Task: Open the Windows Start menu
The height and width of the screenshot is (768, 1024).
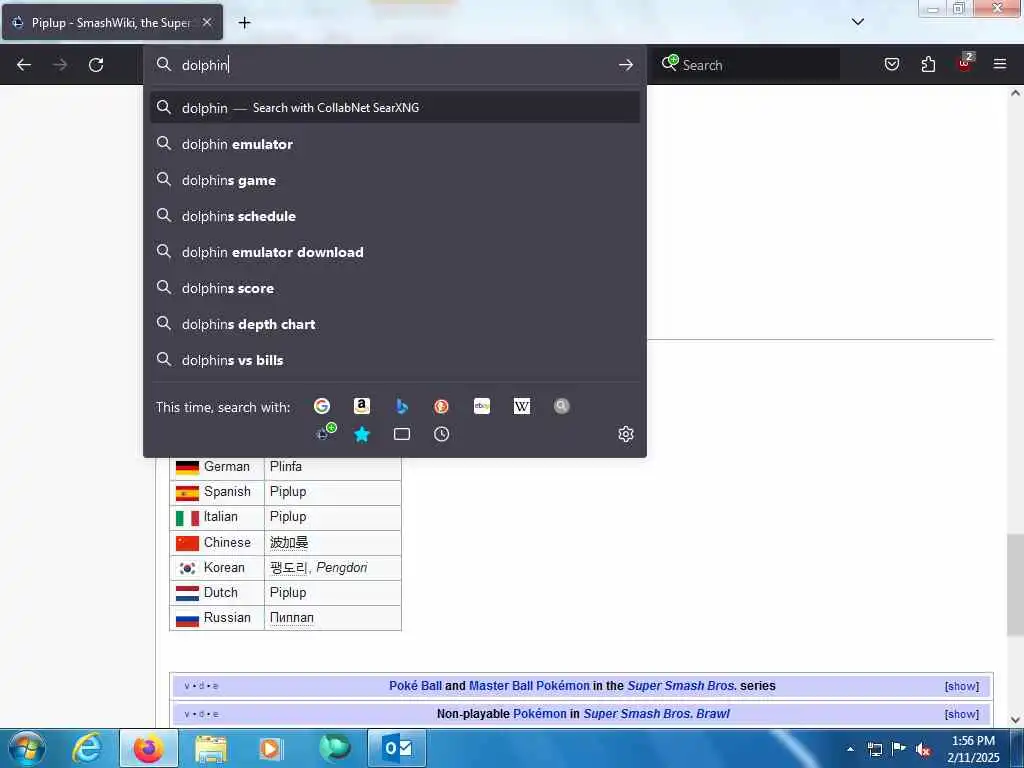Action: (x=26, y=748)
